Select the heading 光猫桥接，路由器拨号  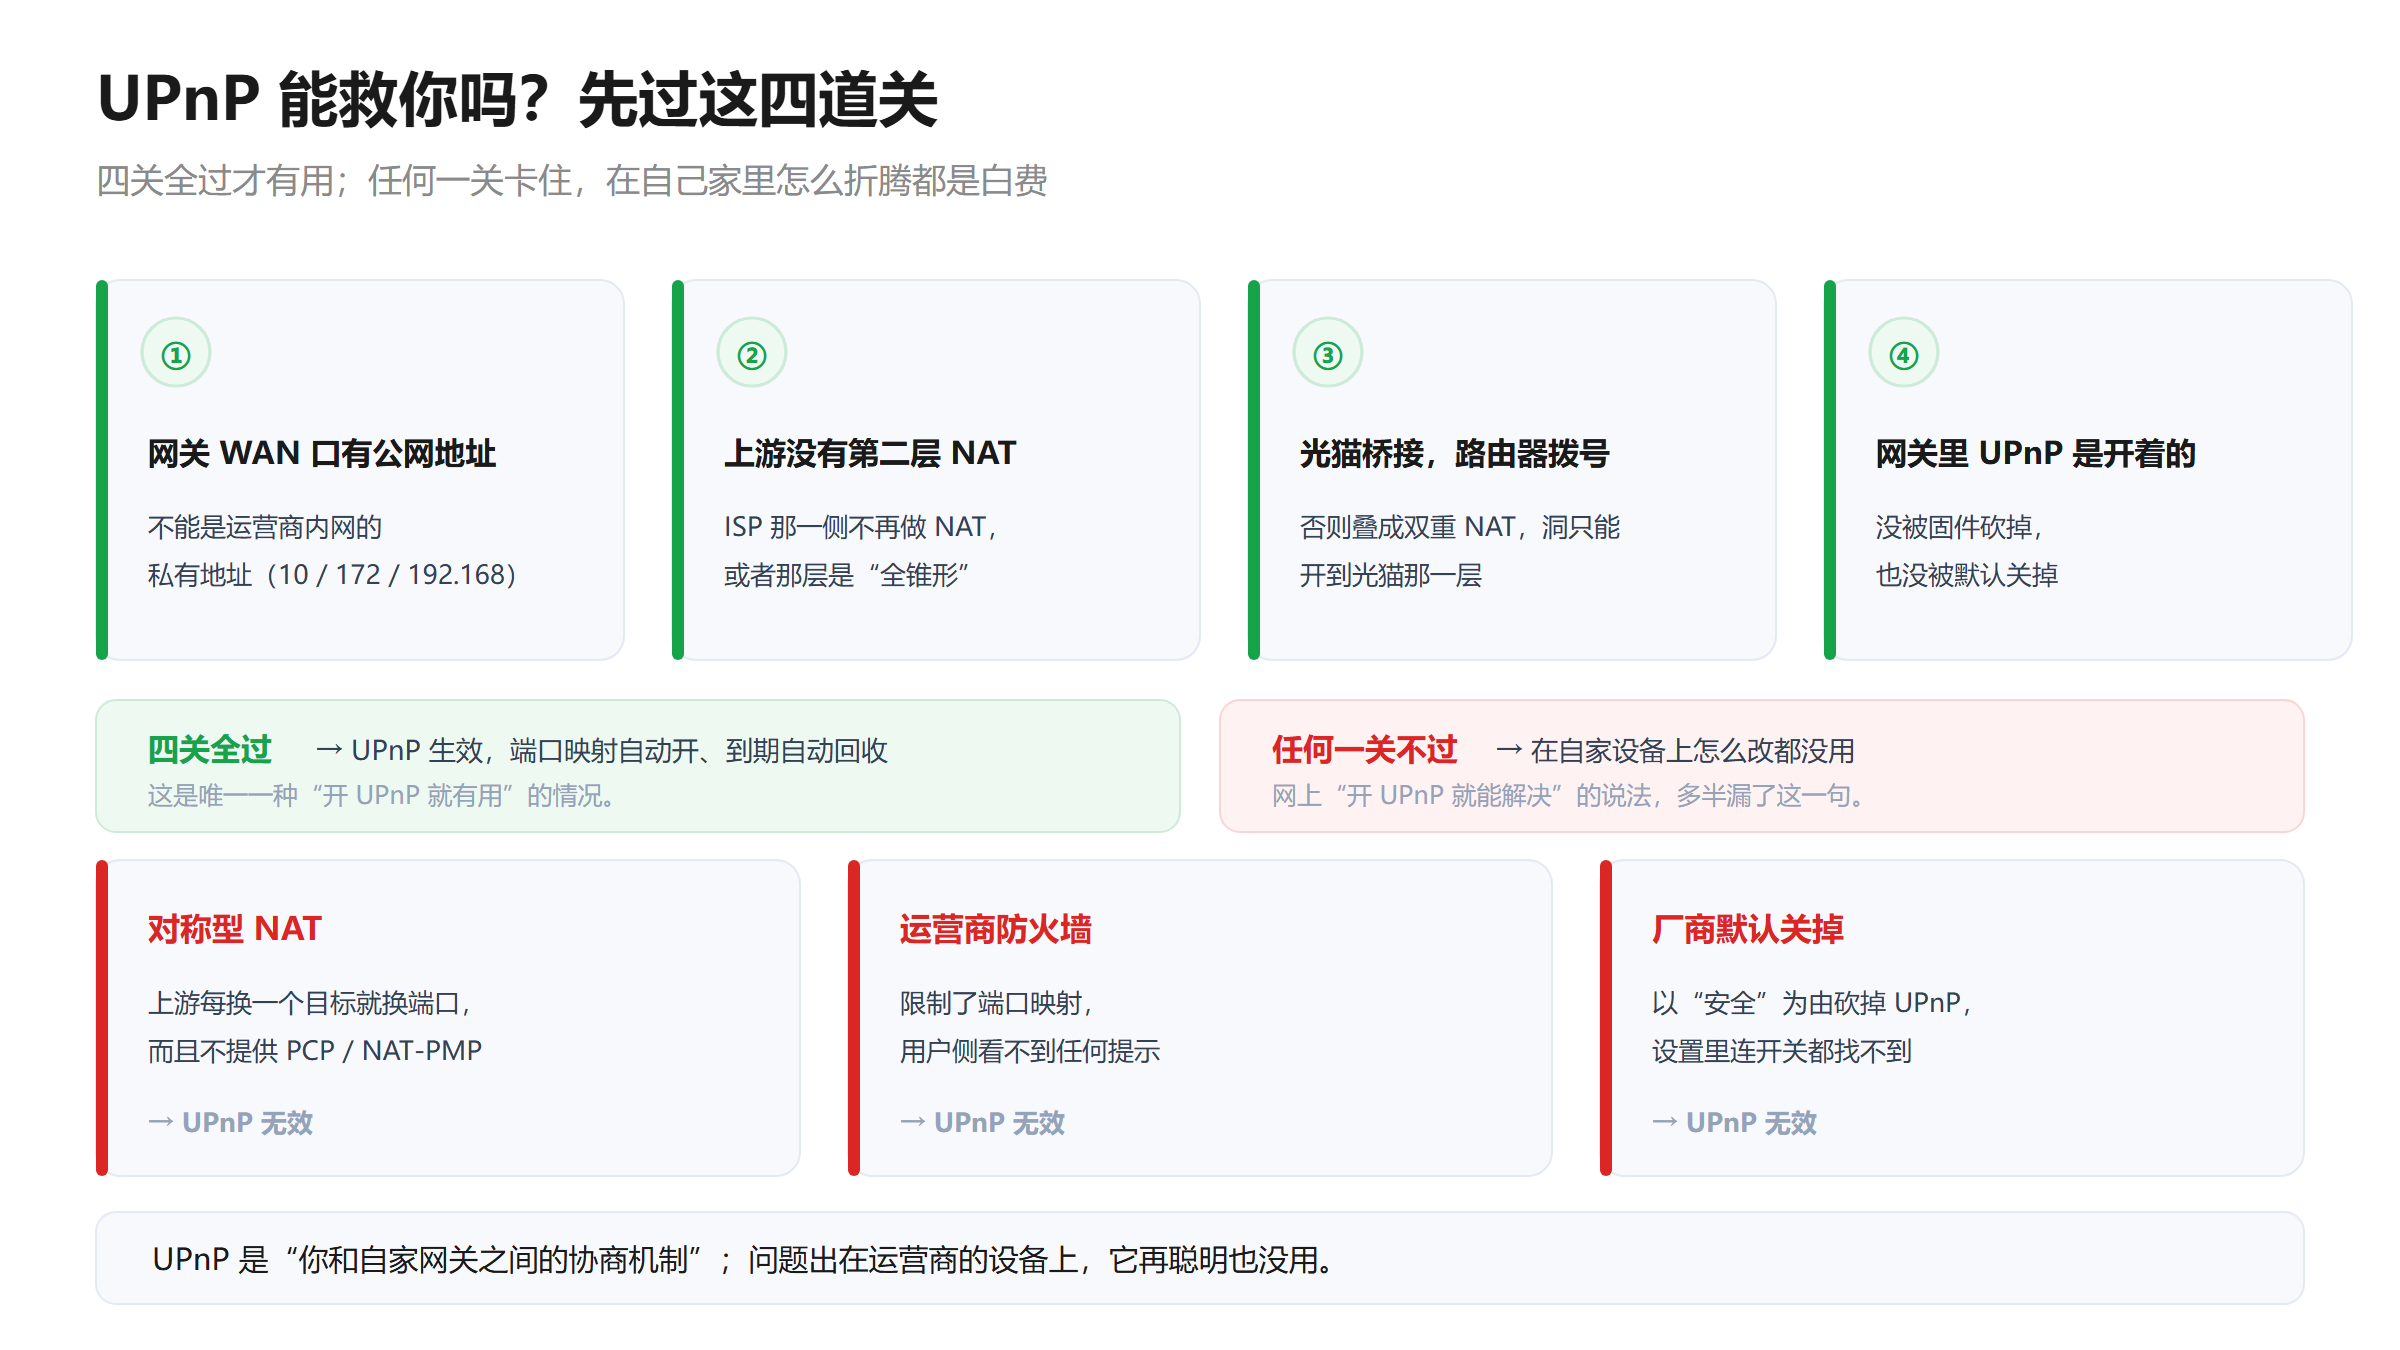(x=1455, y=454)
